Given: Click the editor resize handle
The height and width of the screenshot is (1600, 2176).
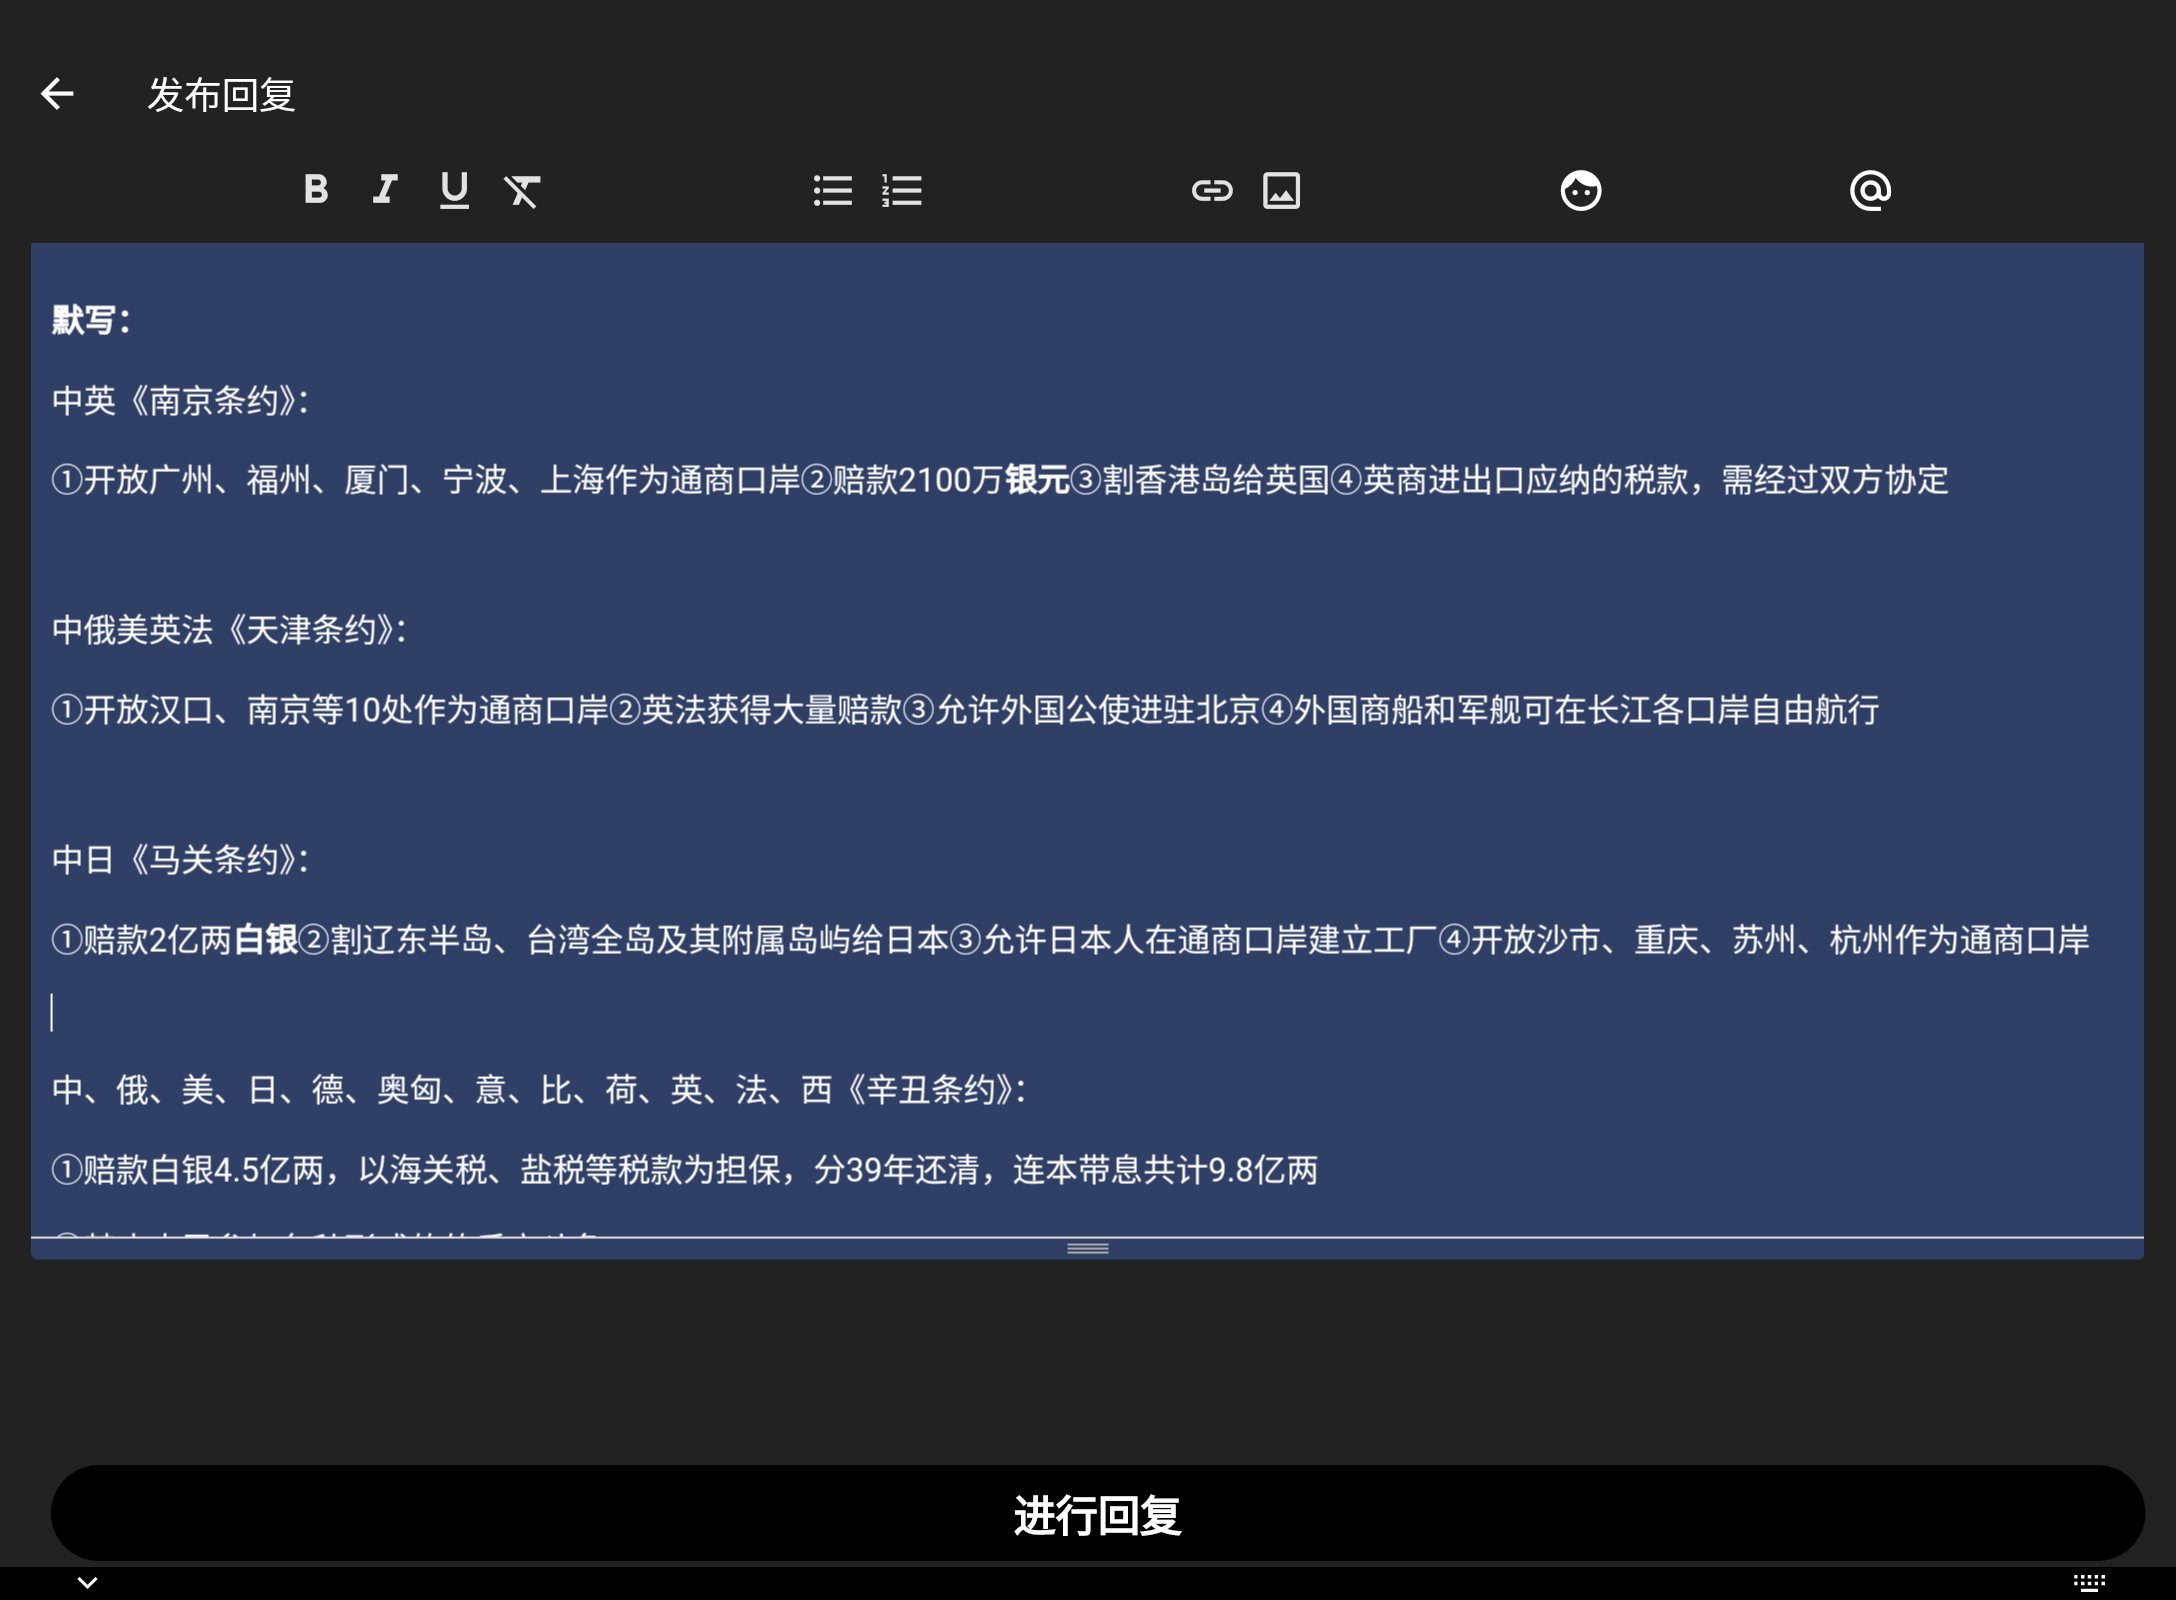Looking at the screenshot, I should point(1088,1248).
